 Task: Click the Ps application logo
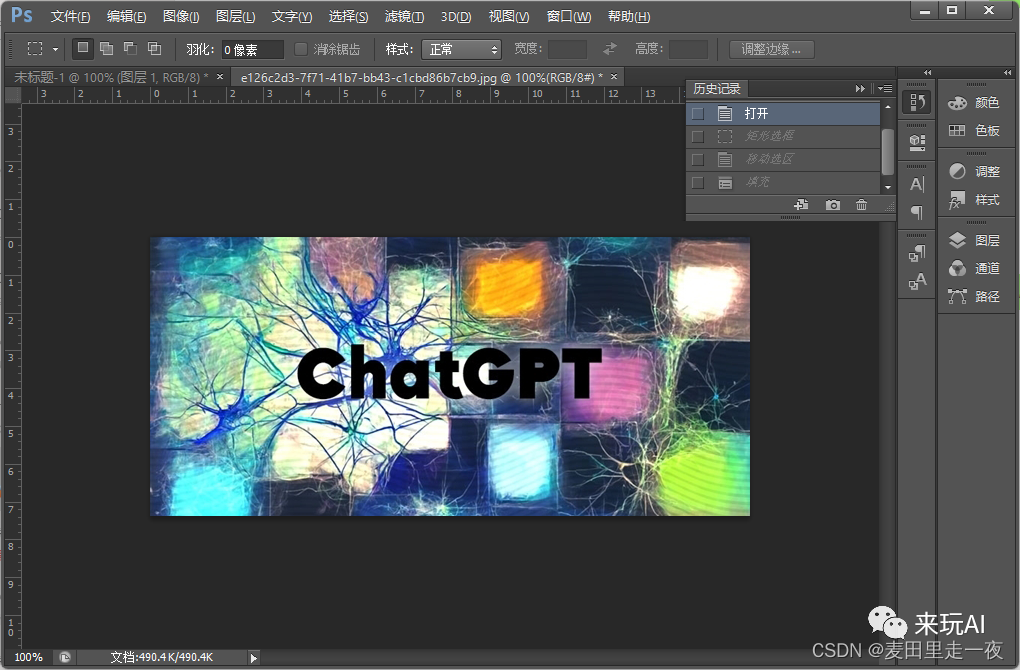click(x=21, y=15)
